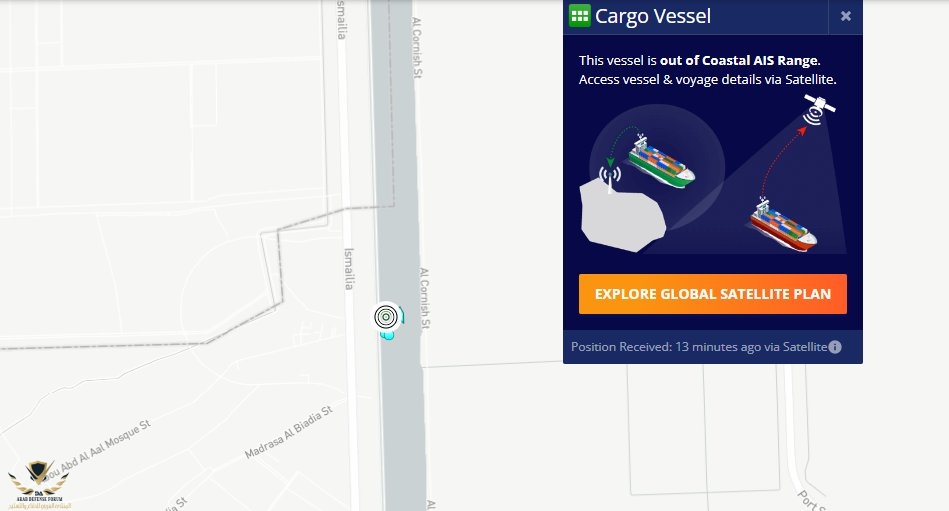Image resolution: width=949 pixels, height=511 pixels.
Task: Click the green cargo ship illustration
Action: pyautogui.click(x=661, y=160)
